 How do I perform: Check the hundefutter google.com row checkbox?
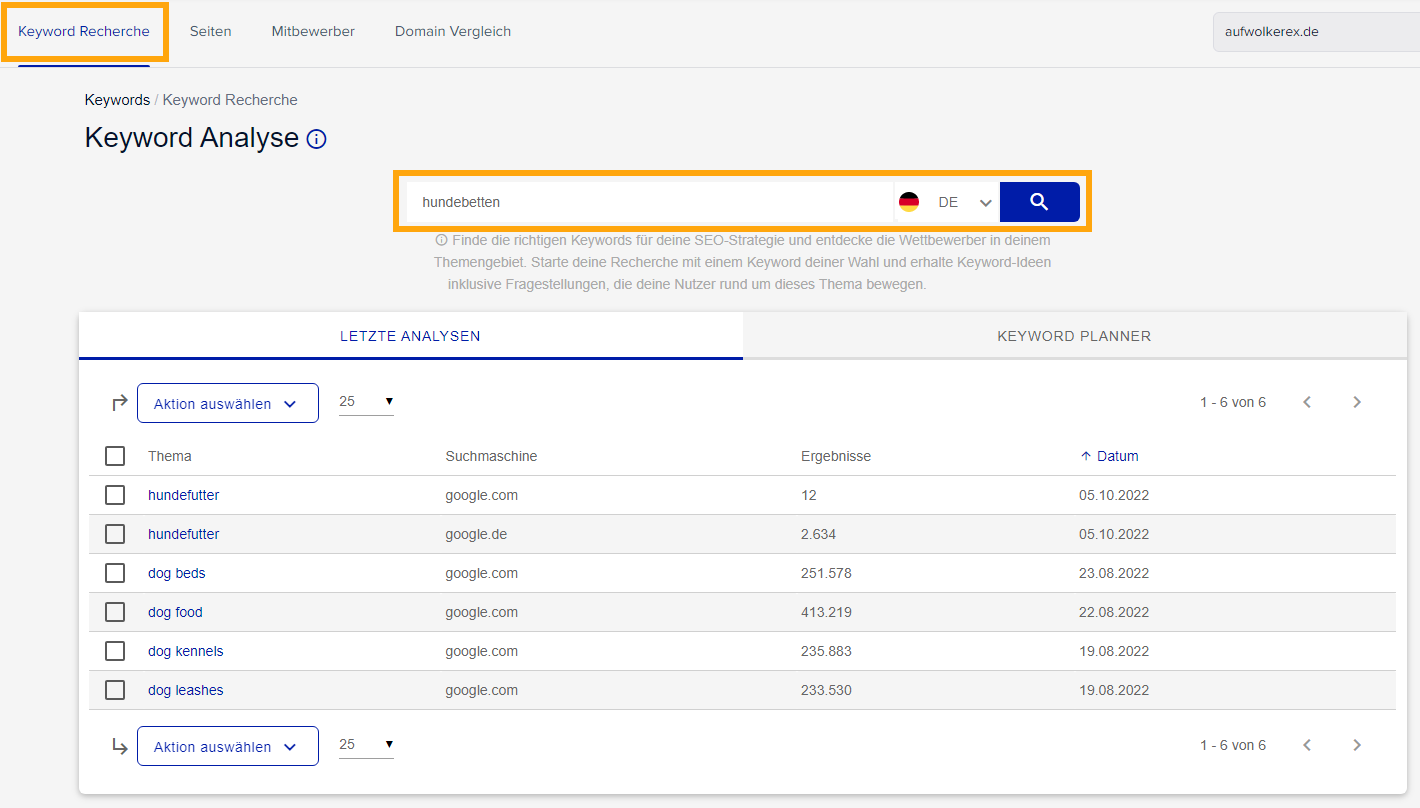(x=115, y=495)
